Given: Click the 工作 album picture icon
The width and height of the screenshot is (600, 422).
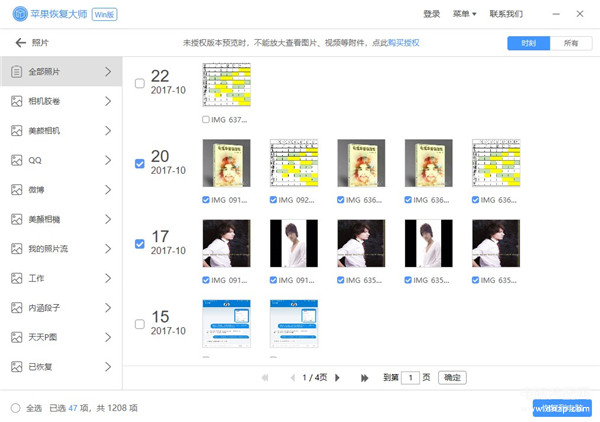Looking at the screenshot, I should click(16, 278).
